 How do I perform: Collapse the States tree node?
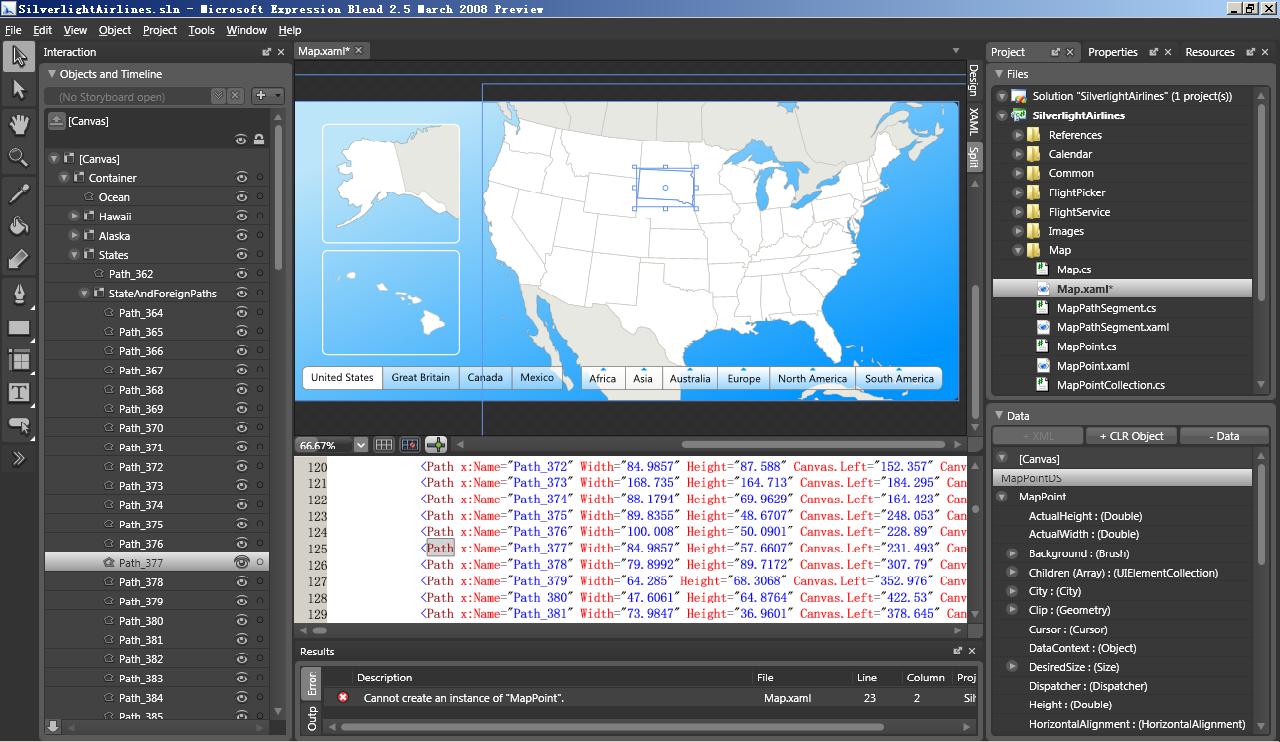click(x=74, y=255)
